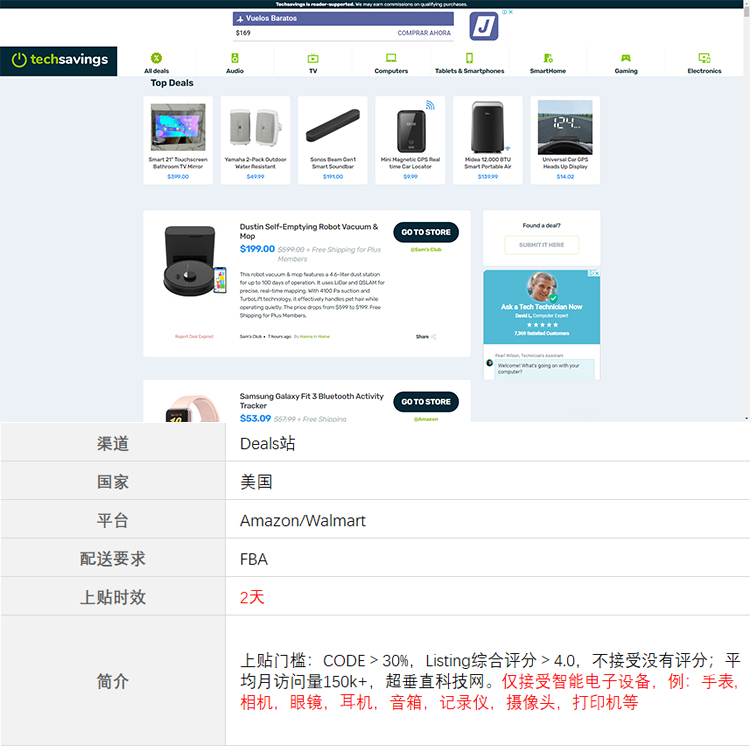Open the Tablets & Smartphones category icon
Screen dimensions: 750x746
coord(469,58)
